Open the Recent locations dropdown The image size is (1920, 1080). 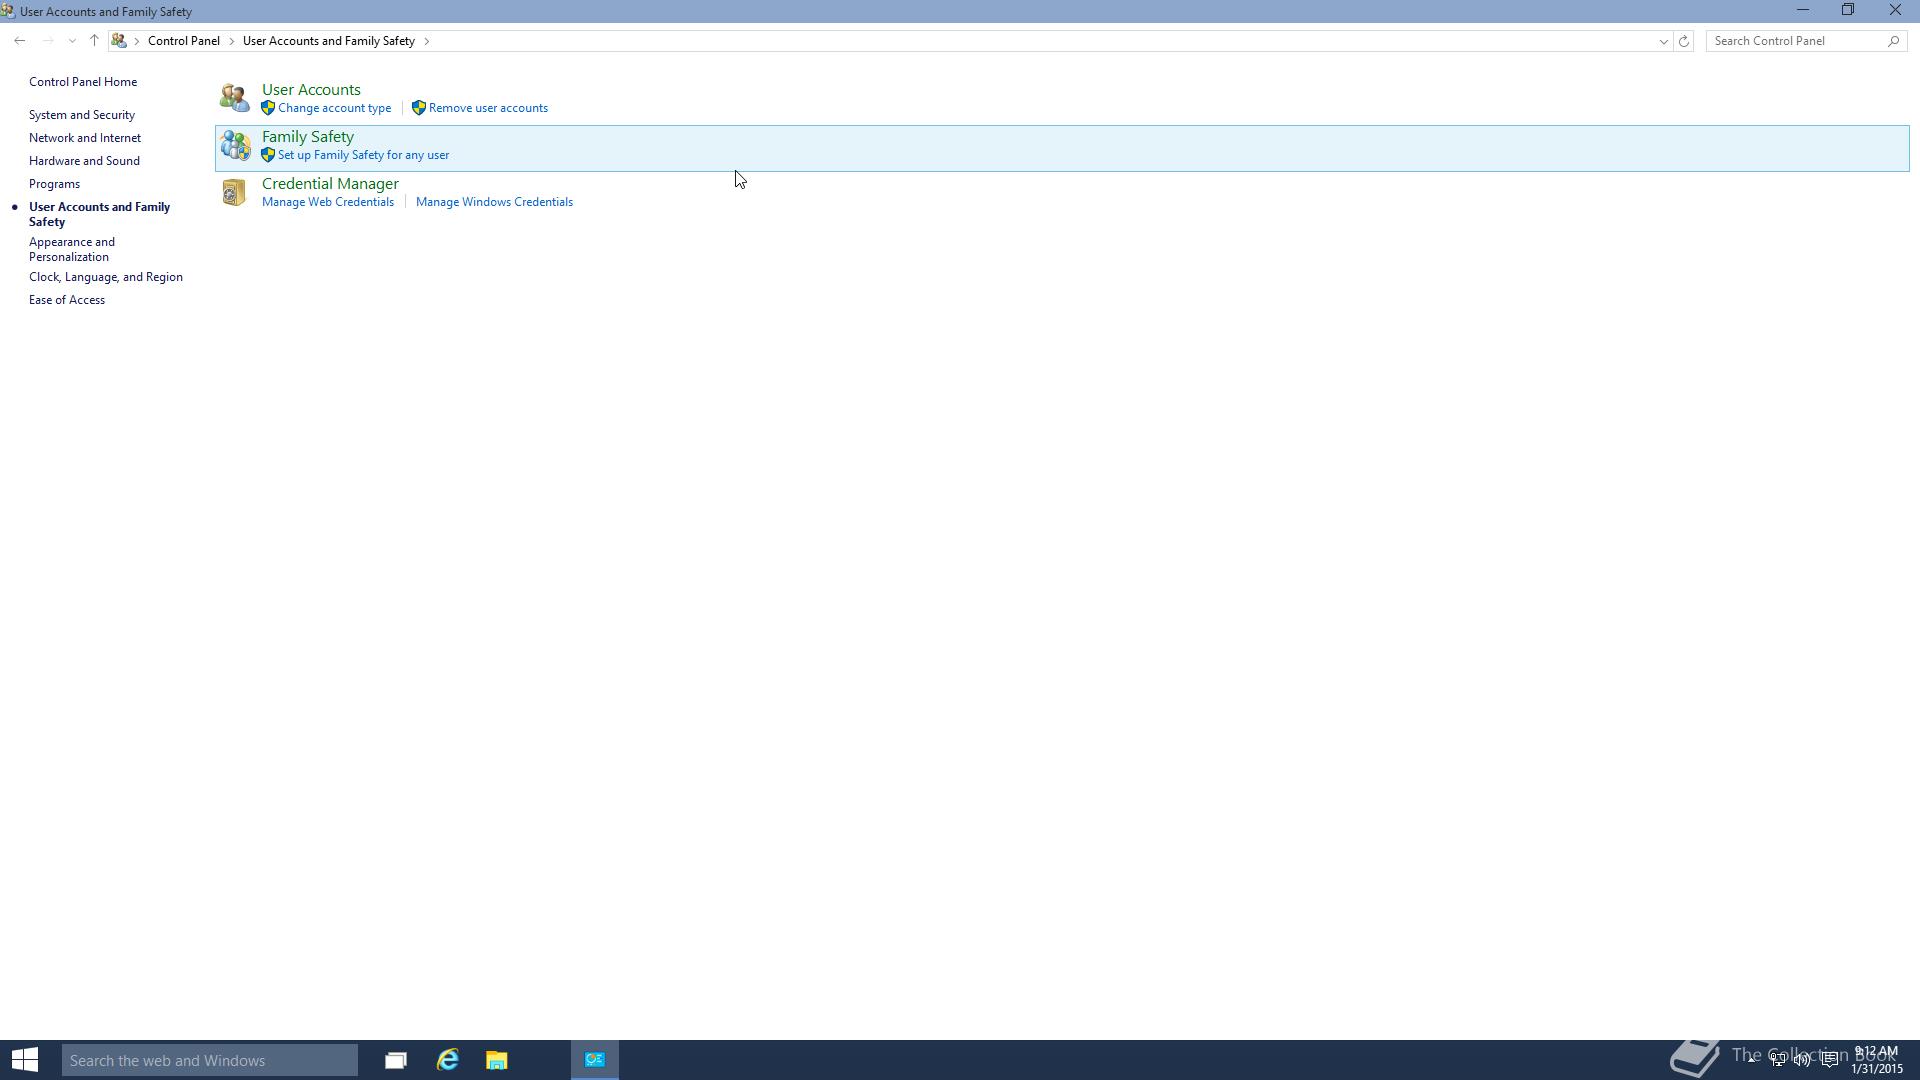click(72, 41)
